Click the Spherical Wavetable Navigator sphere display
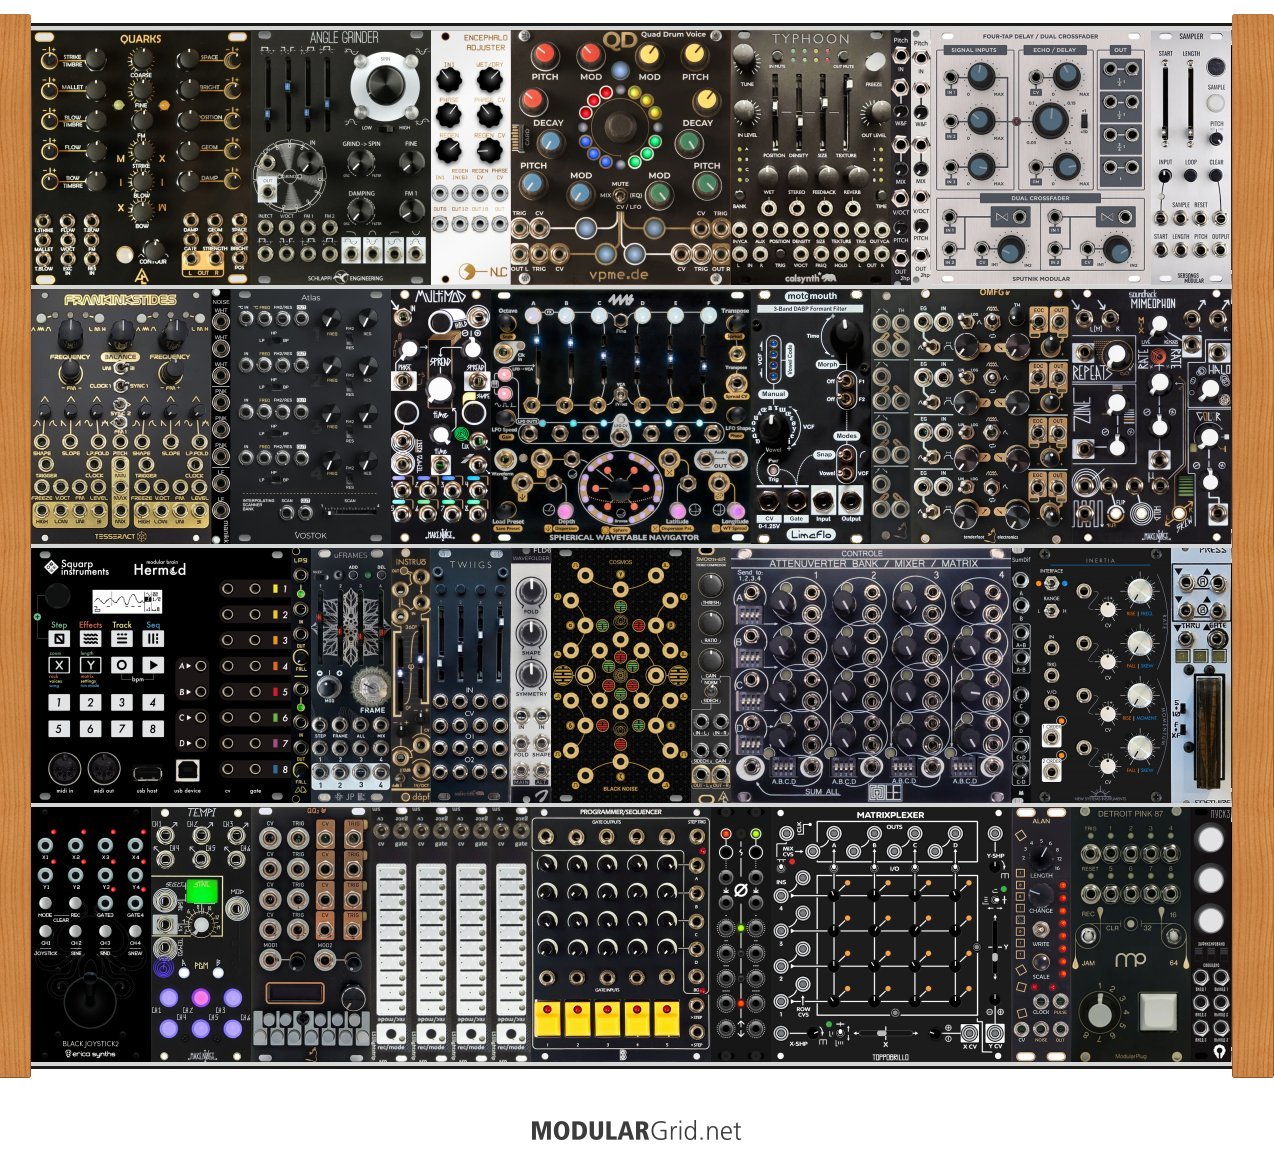The height and width of the screenshot is (1152, 1274). [620, 490]
